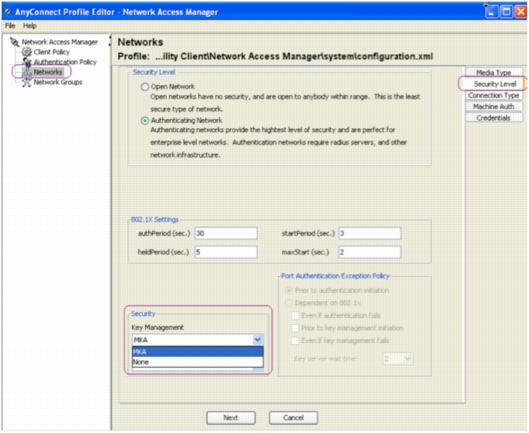Switch to the Media Type tab

(494, 73)
